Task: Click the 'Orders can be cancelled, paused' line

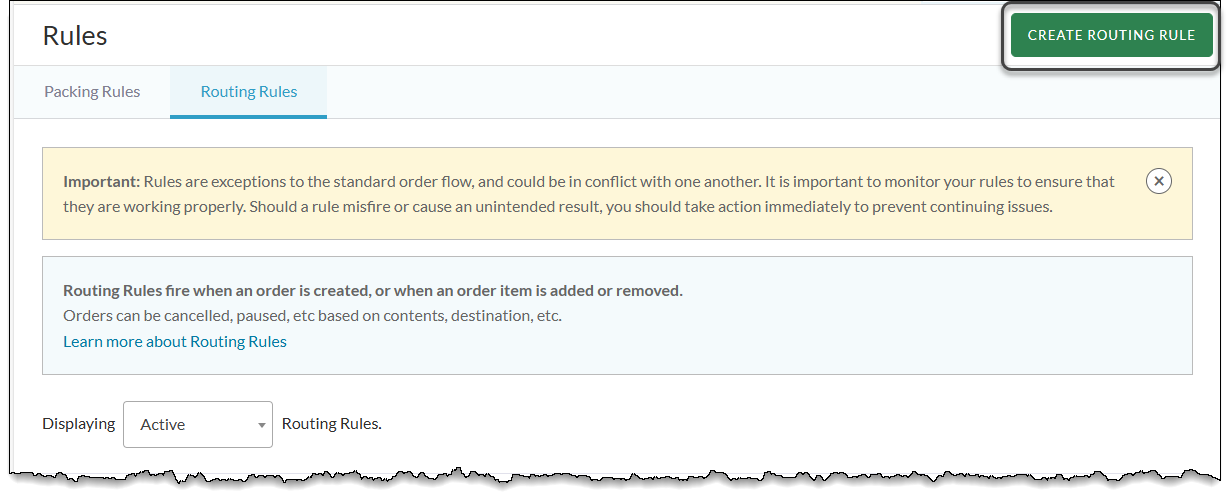Action: tap(312, 316)
